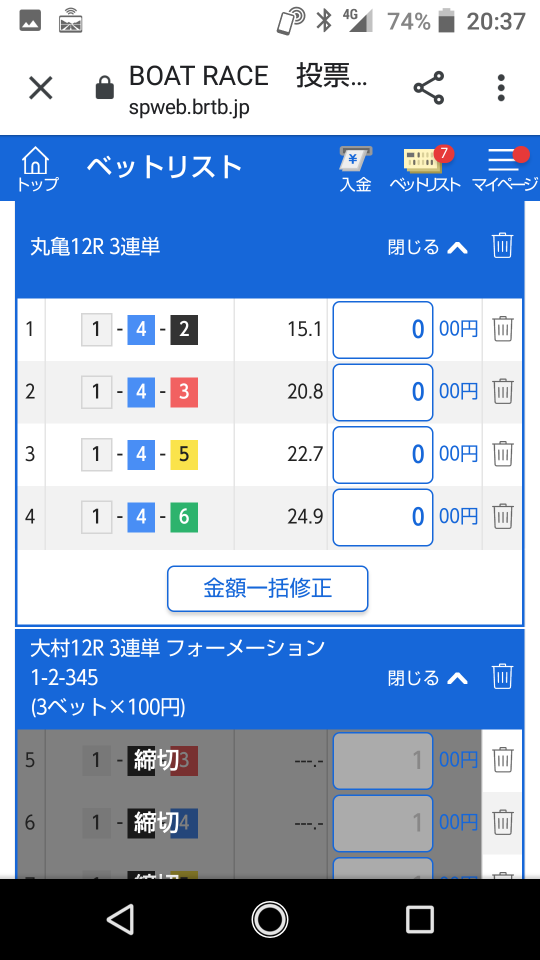Delete bet row 1-4-6
This screenshot has width=540, height=960.
[503, 517]
